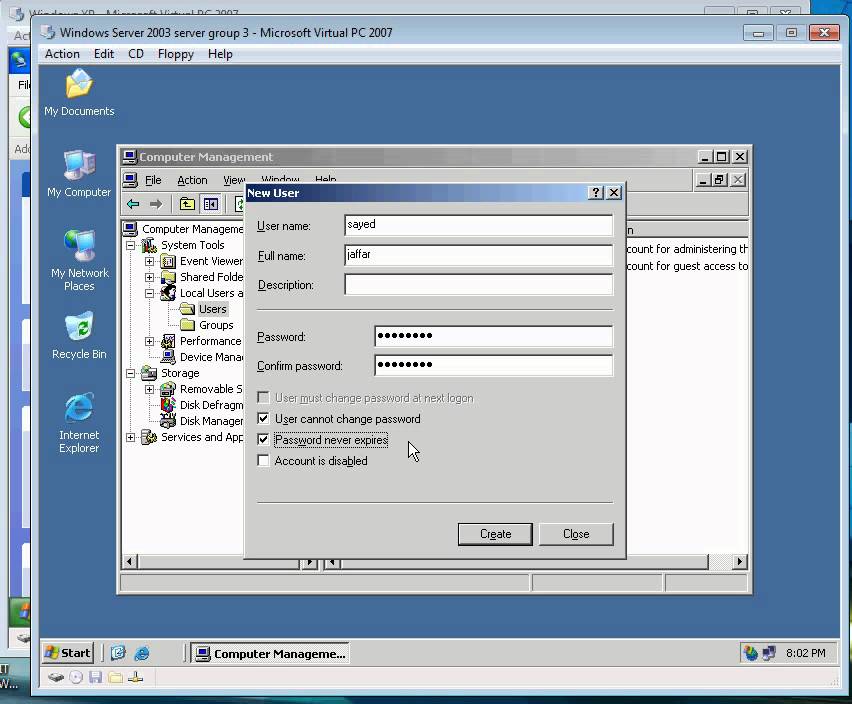Click the security shield tray icon
The width and height of the screenshot is (852, 704).
751,653
